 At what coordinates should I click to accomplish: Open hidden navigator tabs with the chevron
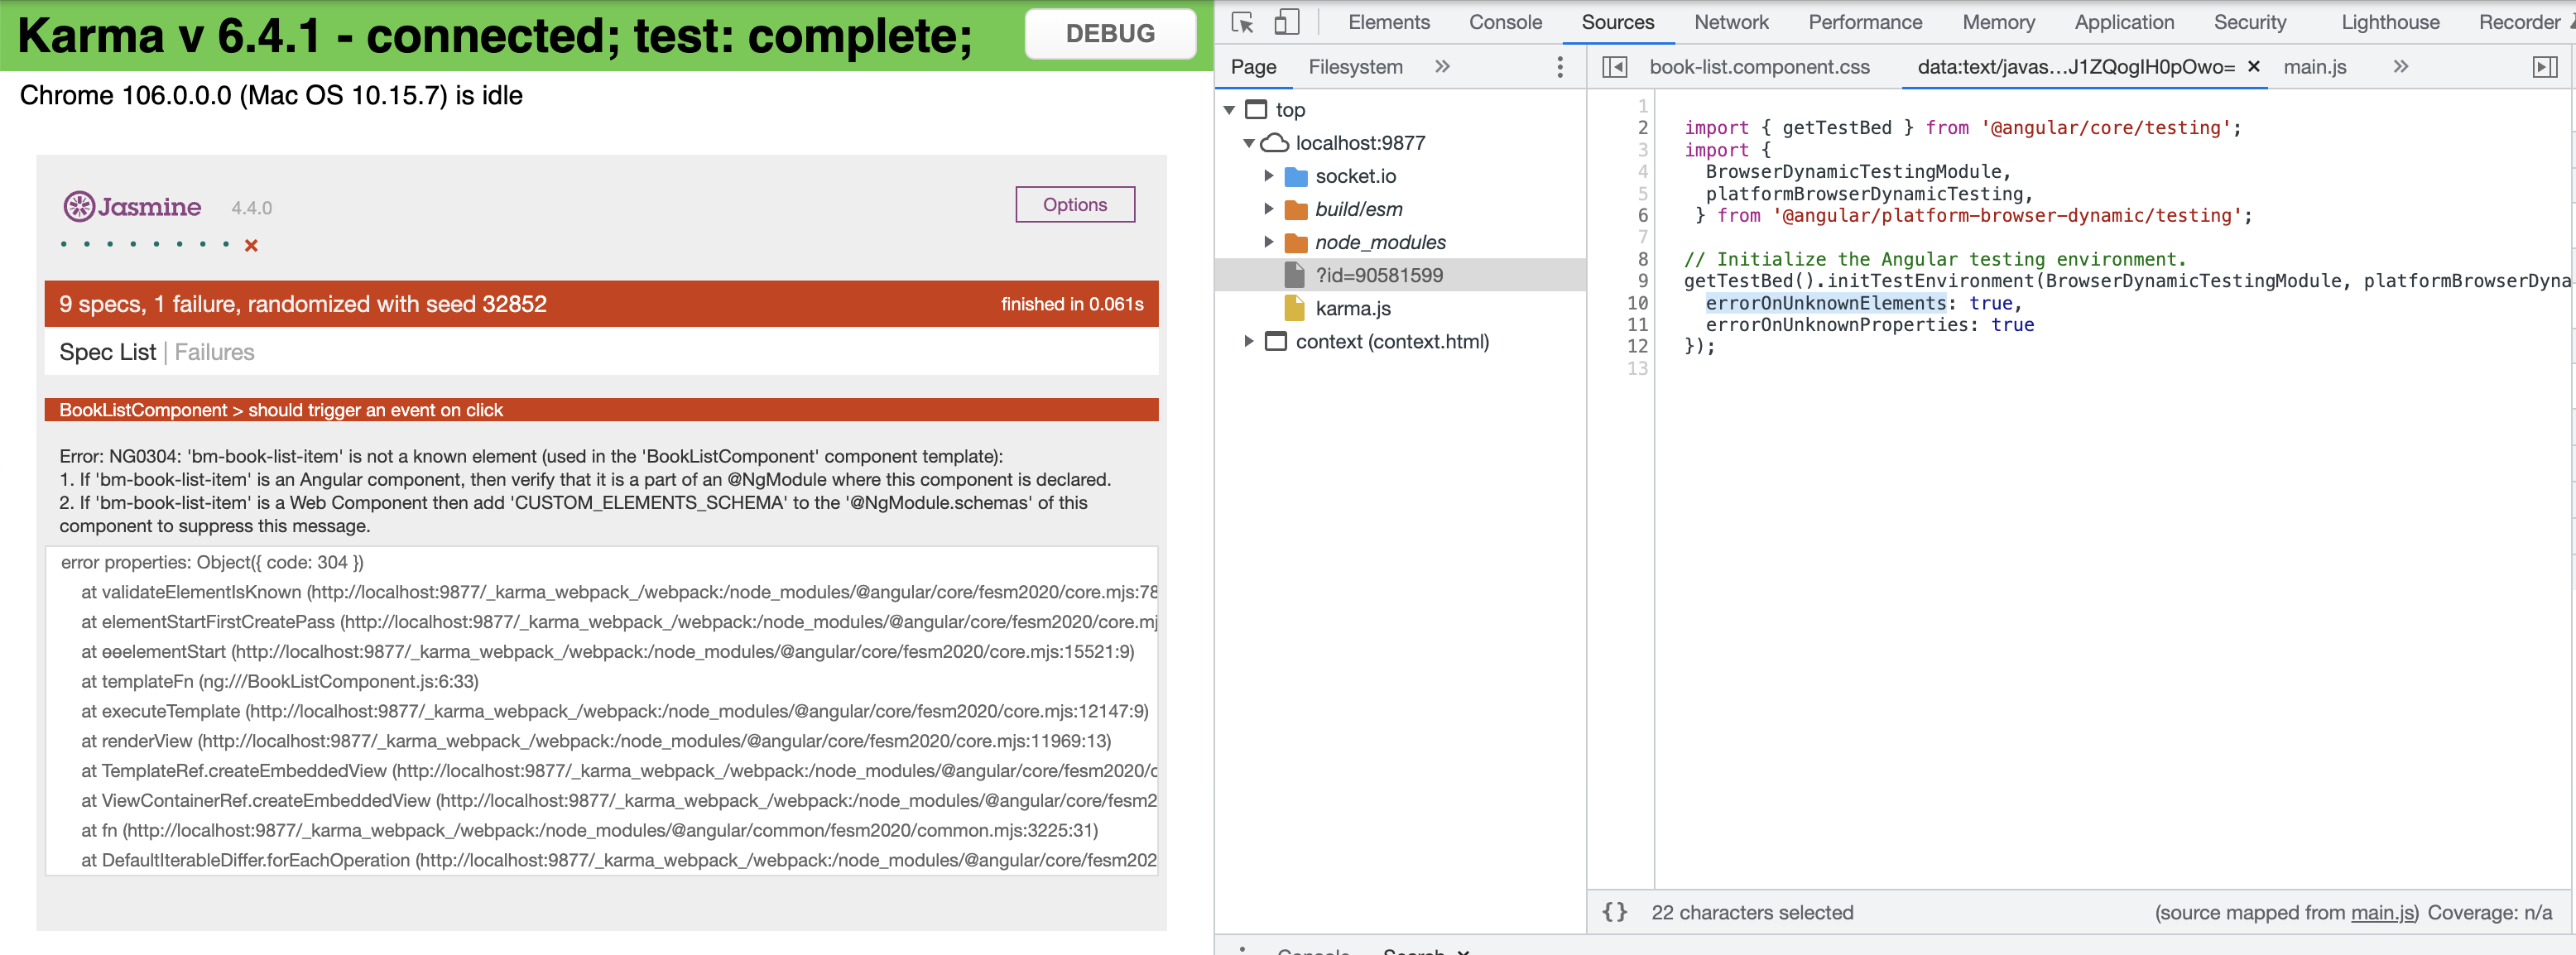(1443, 66)
